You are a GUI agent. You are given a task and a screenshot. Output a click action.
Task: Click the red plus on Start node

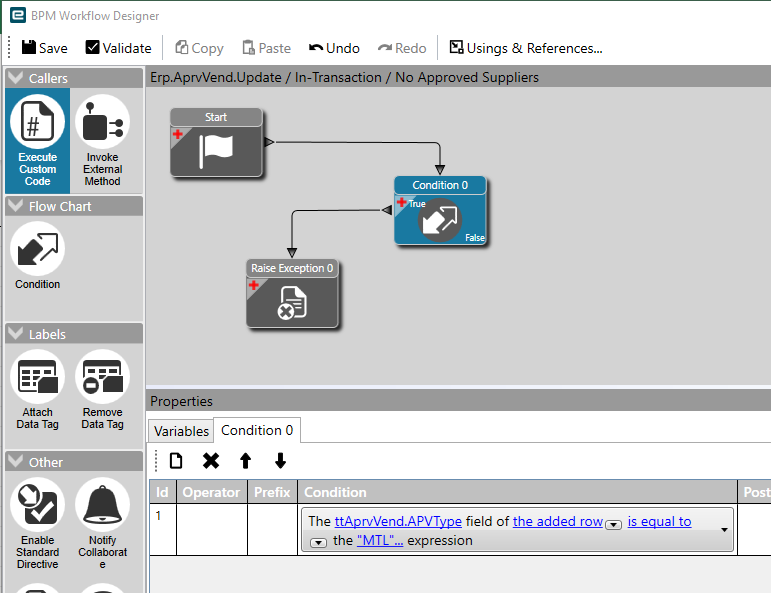point(178,134)
